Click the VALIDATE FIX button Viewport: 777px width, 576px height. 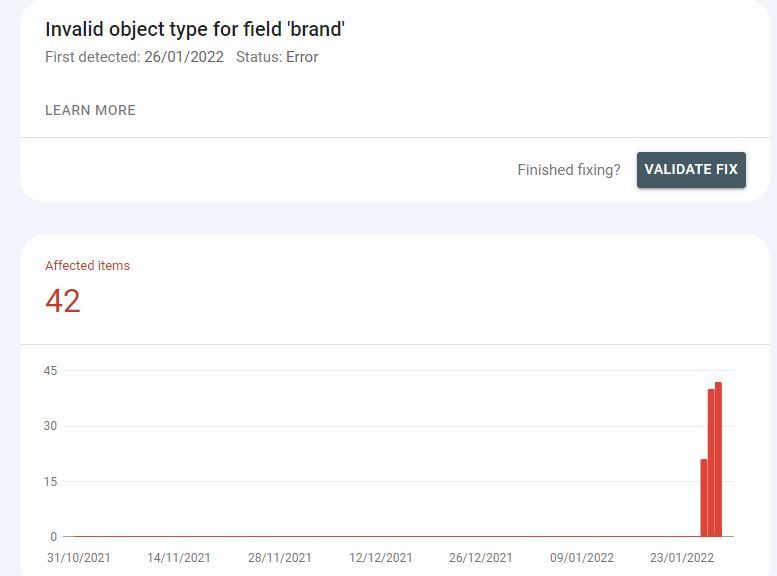click(x=691, y=169)
